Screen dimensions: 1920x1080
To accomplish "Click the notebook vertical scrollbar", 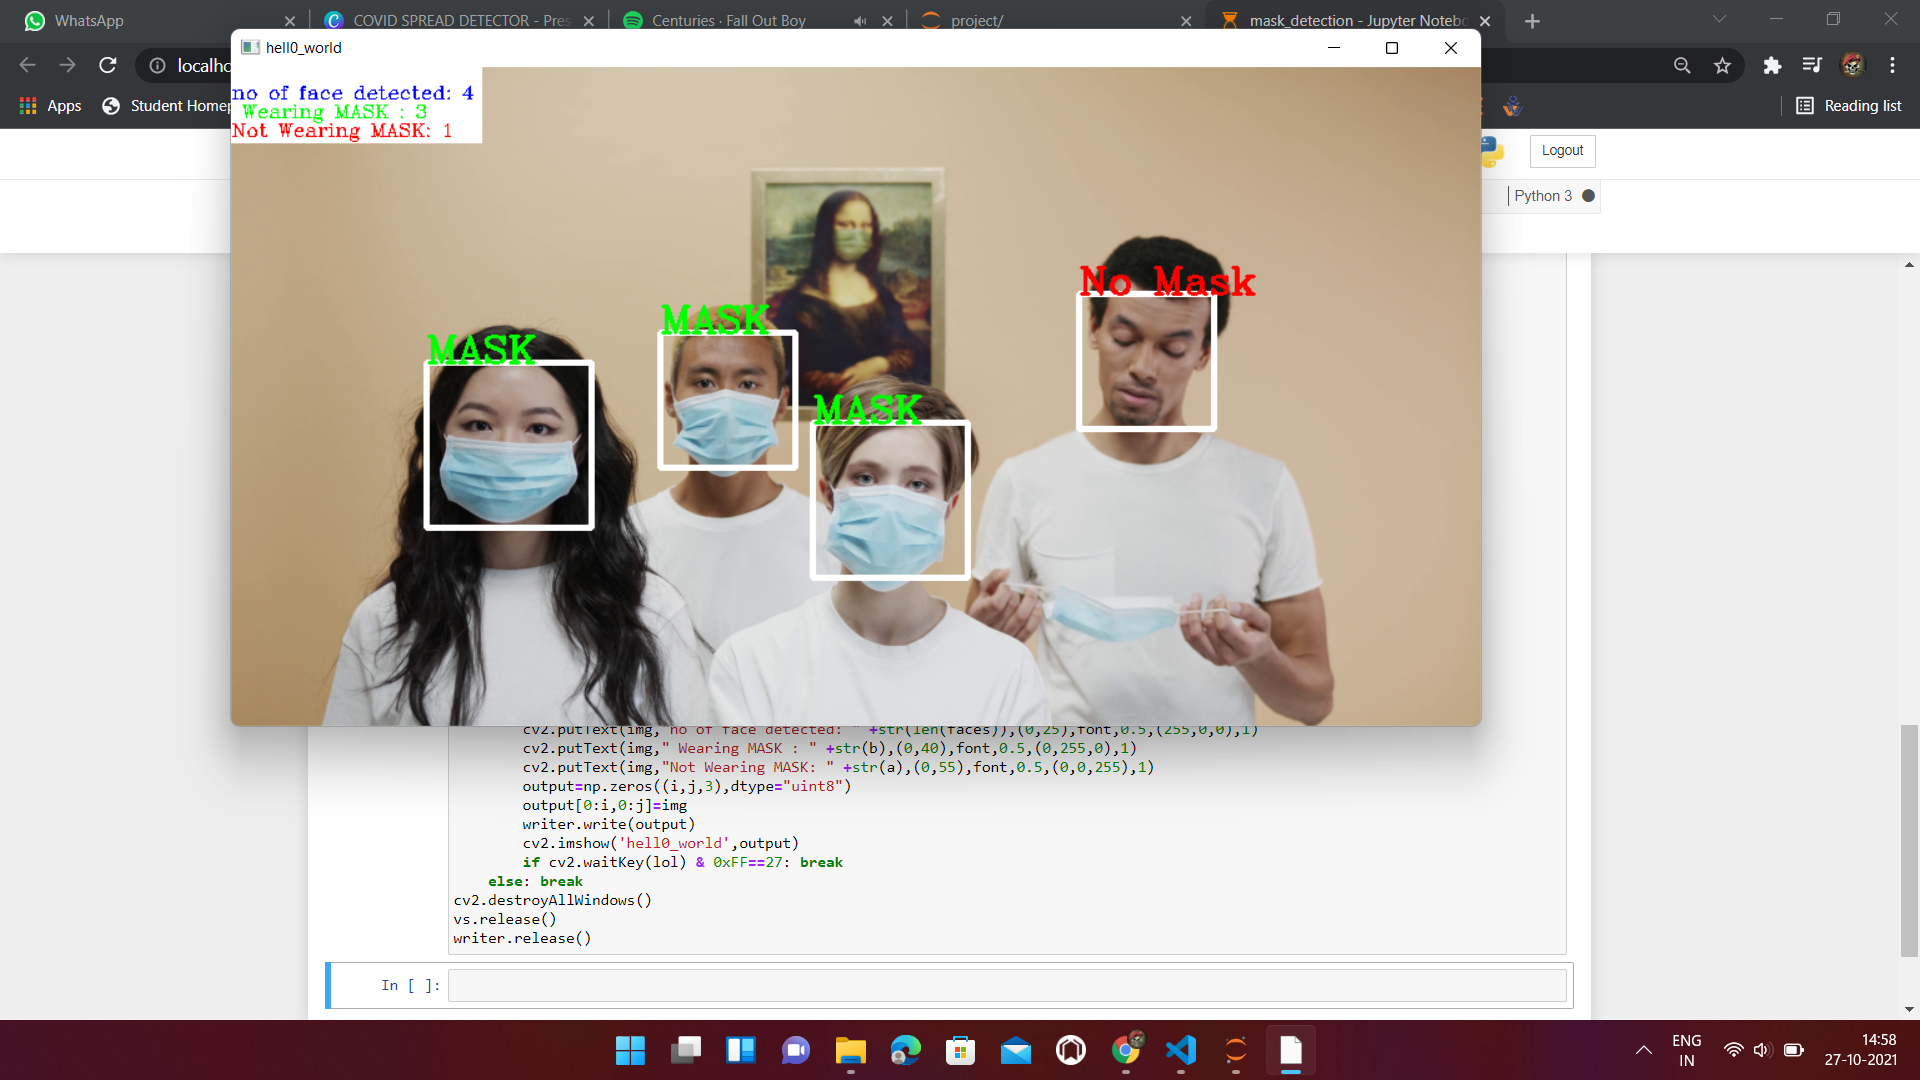I will click(1909, 840).
